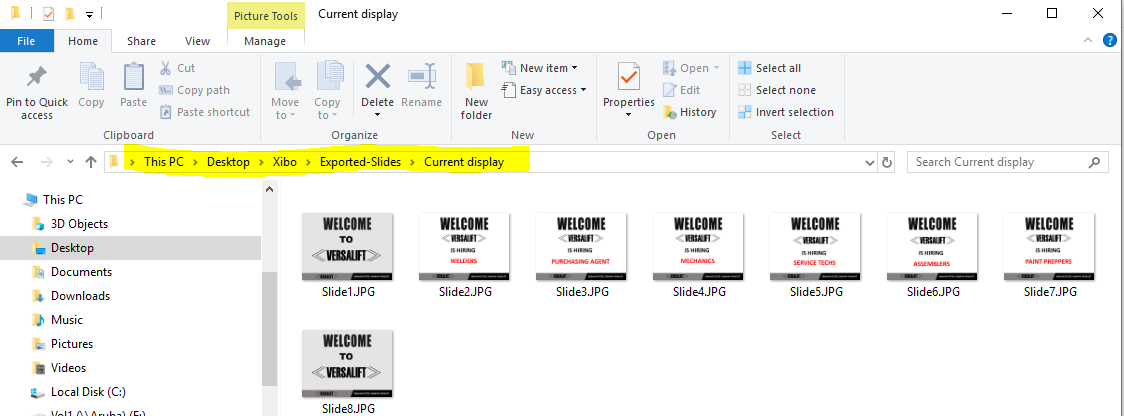
Task: Click Desktop in breadcrumb path
Action: pos(228,162)
